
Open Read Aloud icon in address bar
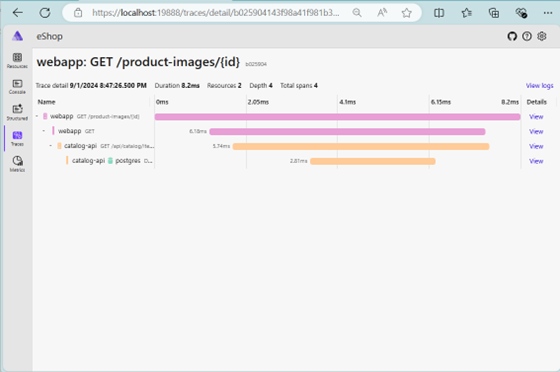coord(382,13)
